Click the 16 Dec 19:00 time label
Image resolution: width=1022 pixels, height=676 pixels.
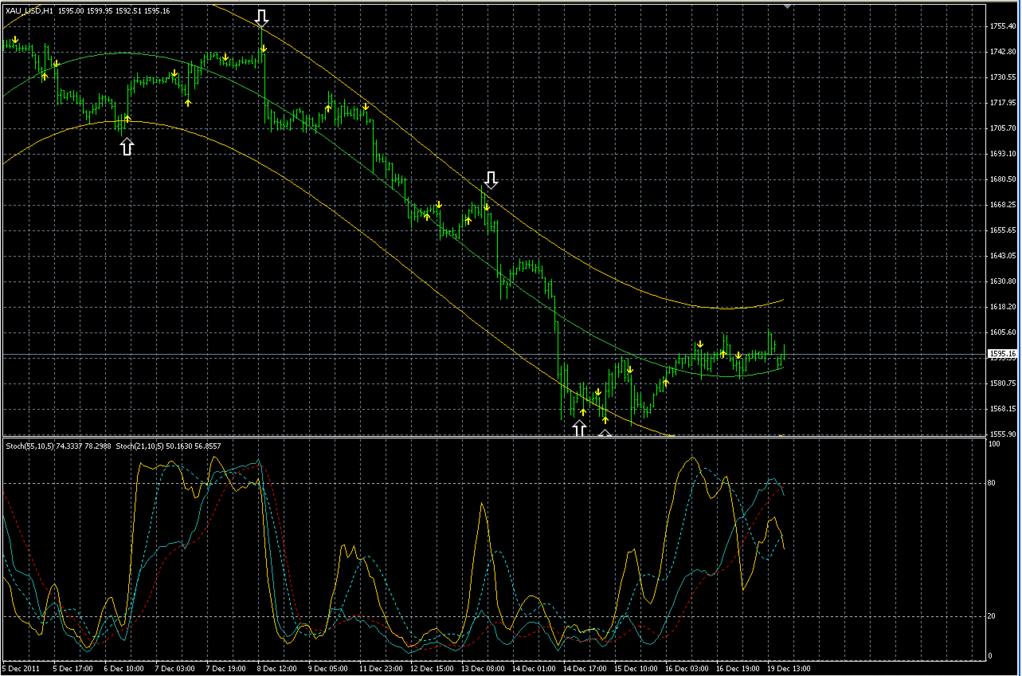738,669
